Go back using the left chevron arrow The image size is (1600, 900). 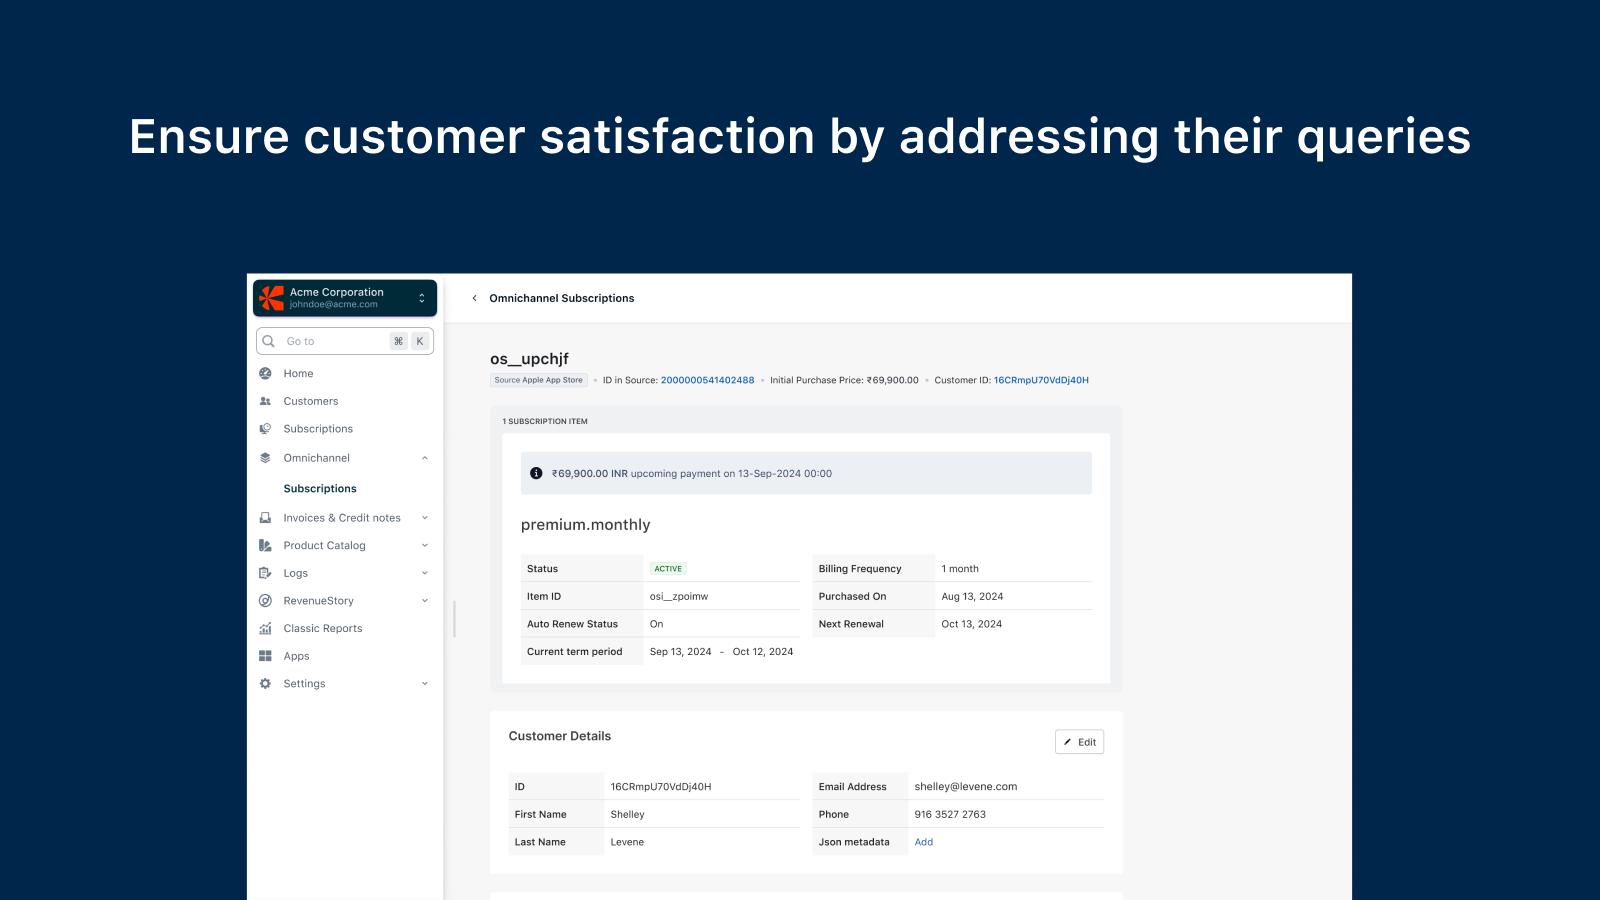tap(474, 298)
